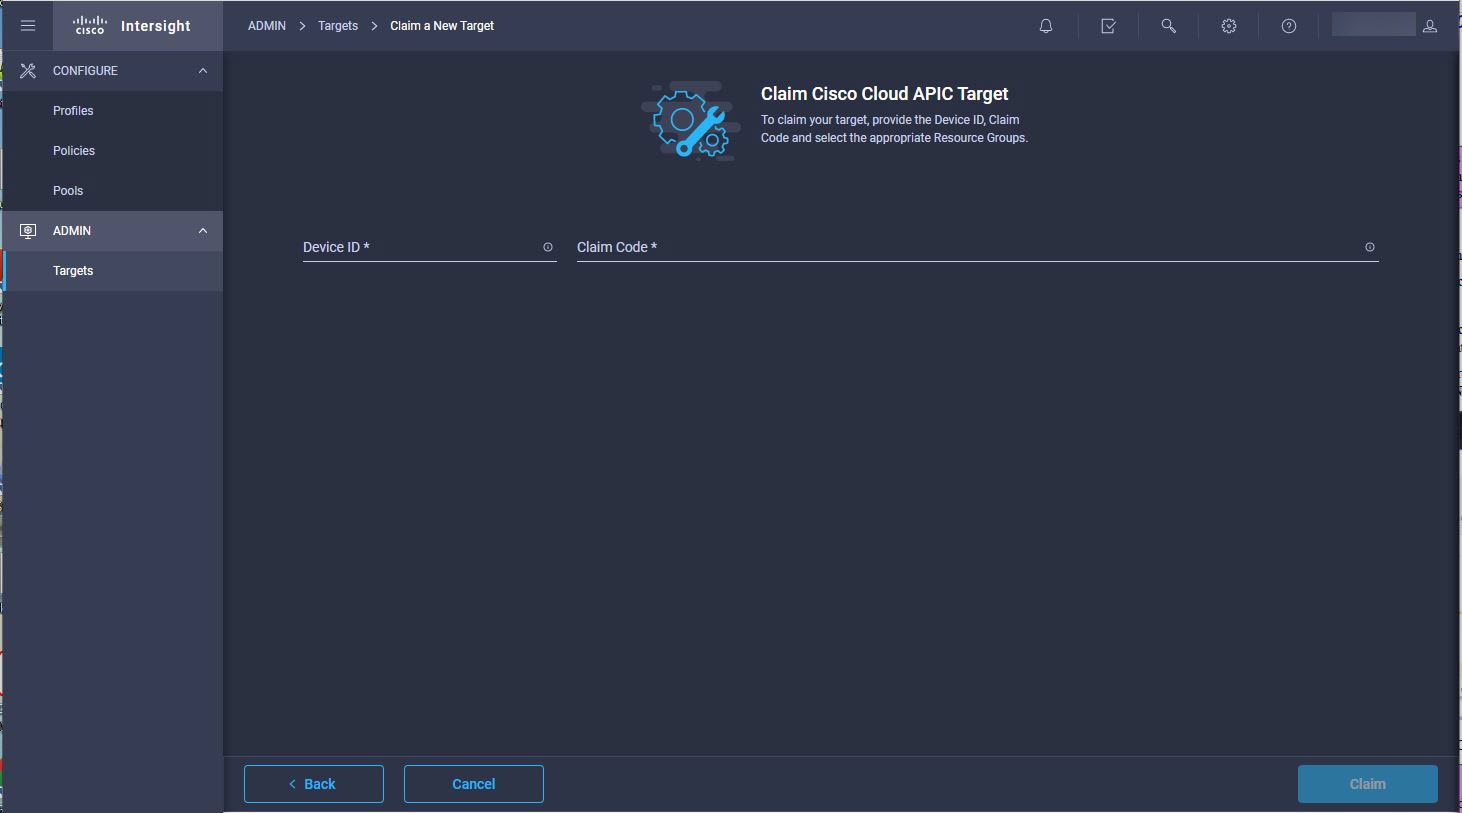Click the Cancel button
Viewport: 1462px width, 813px height.
tap(474, 784)
